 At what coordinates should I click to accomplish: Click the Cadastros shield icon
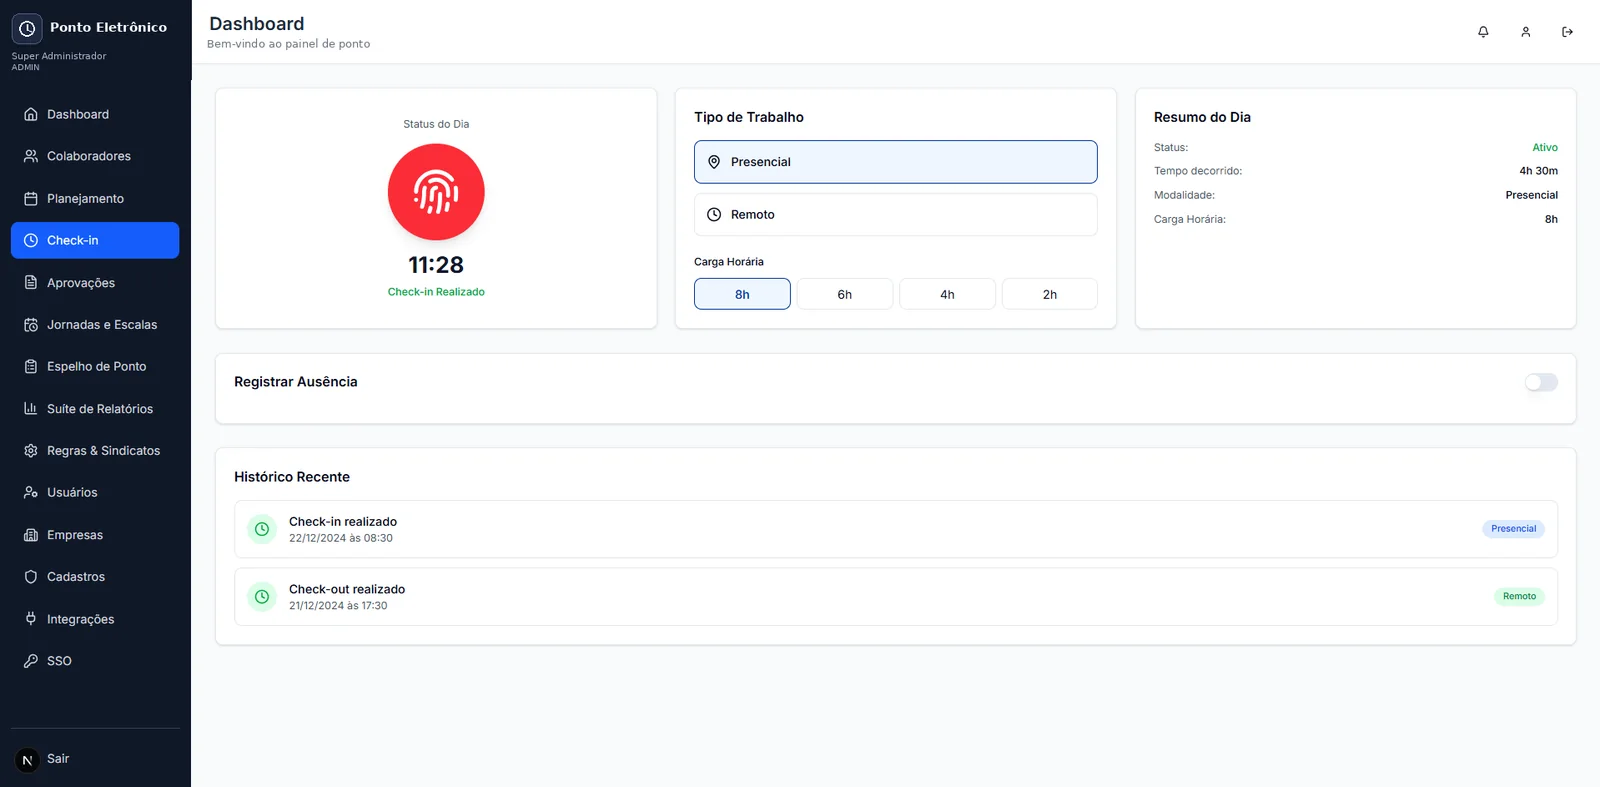pos(31,577)
